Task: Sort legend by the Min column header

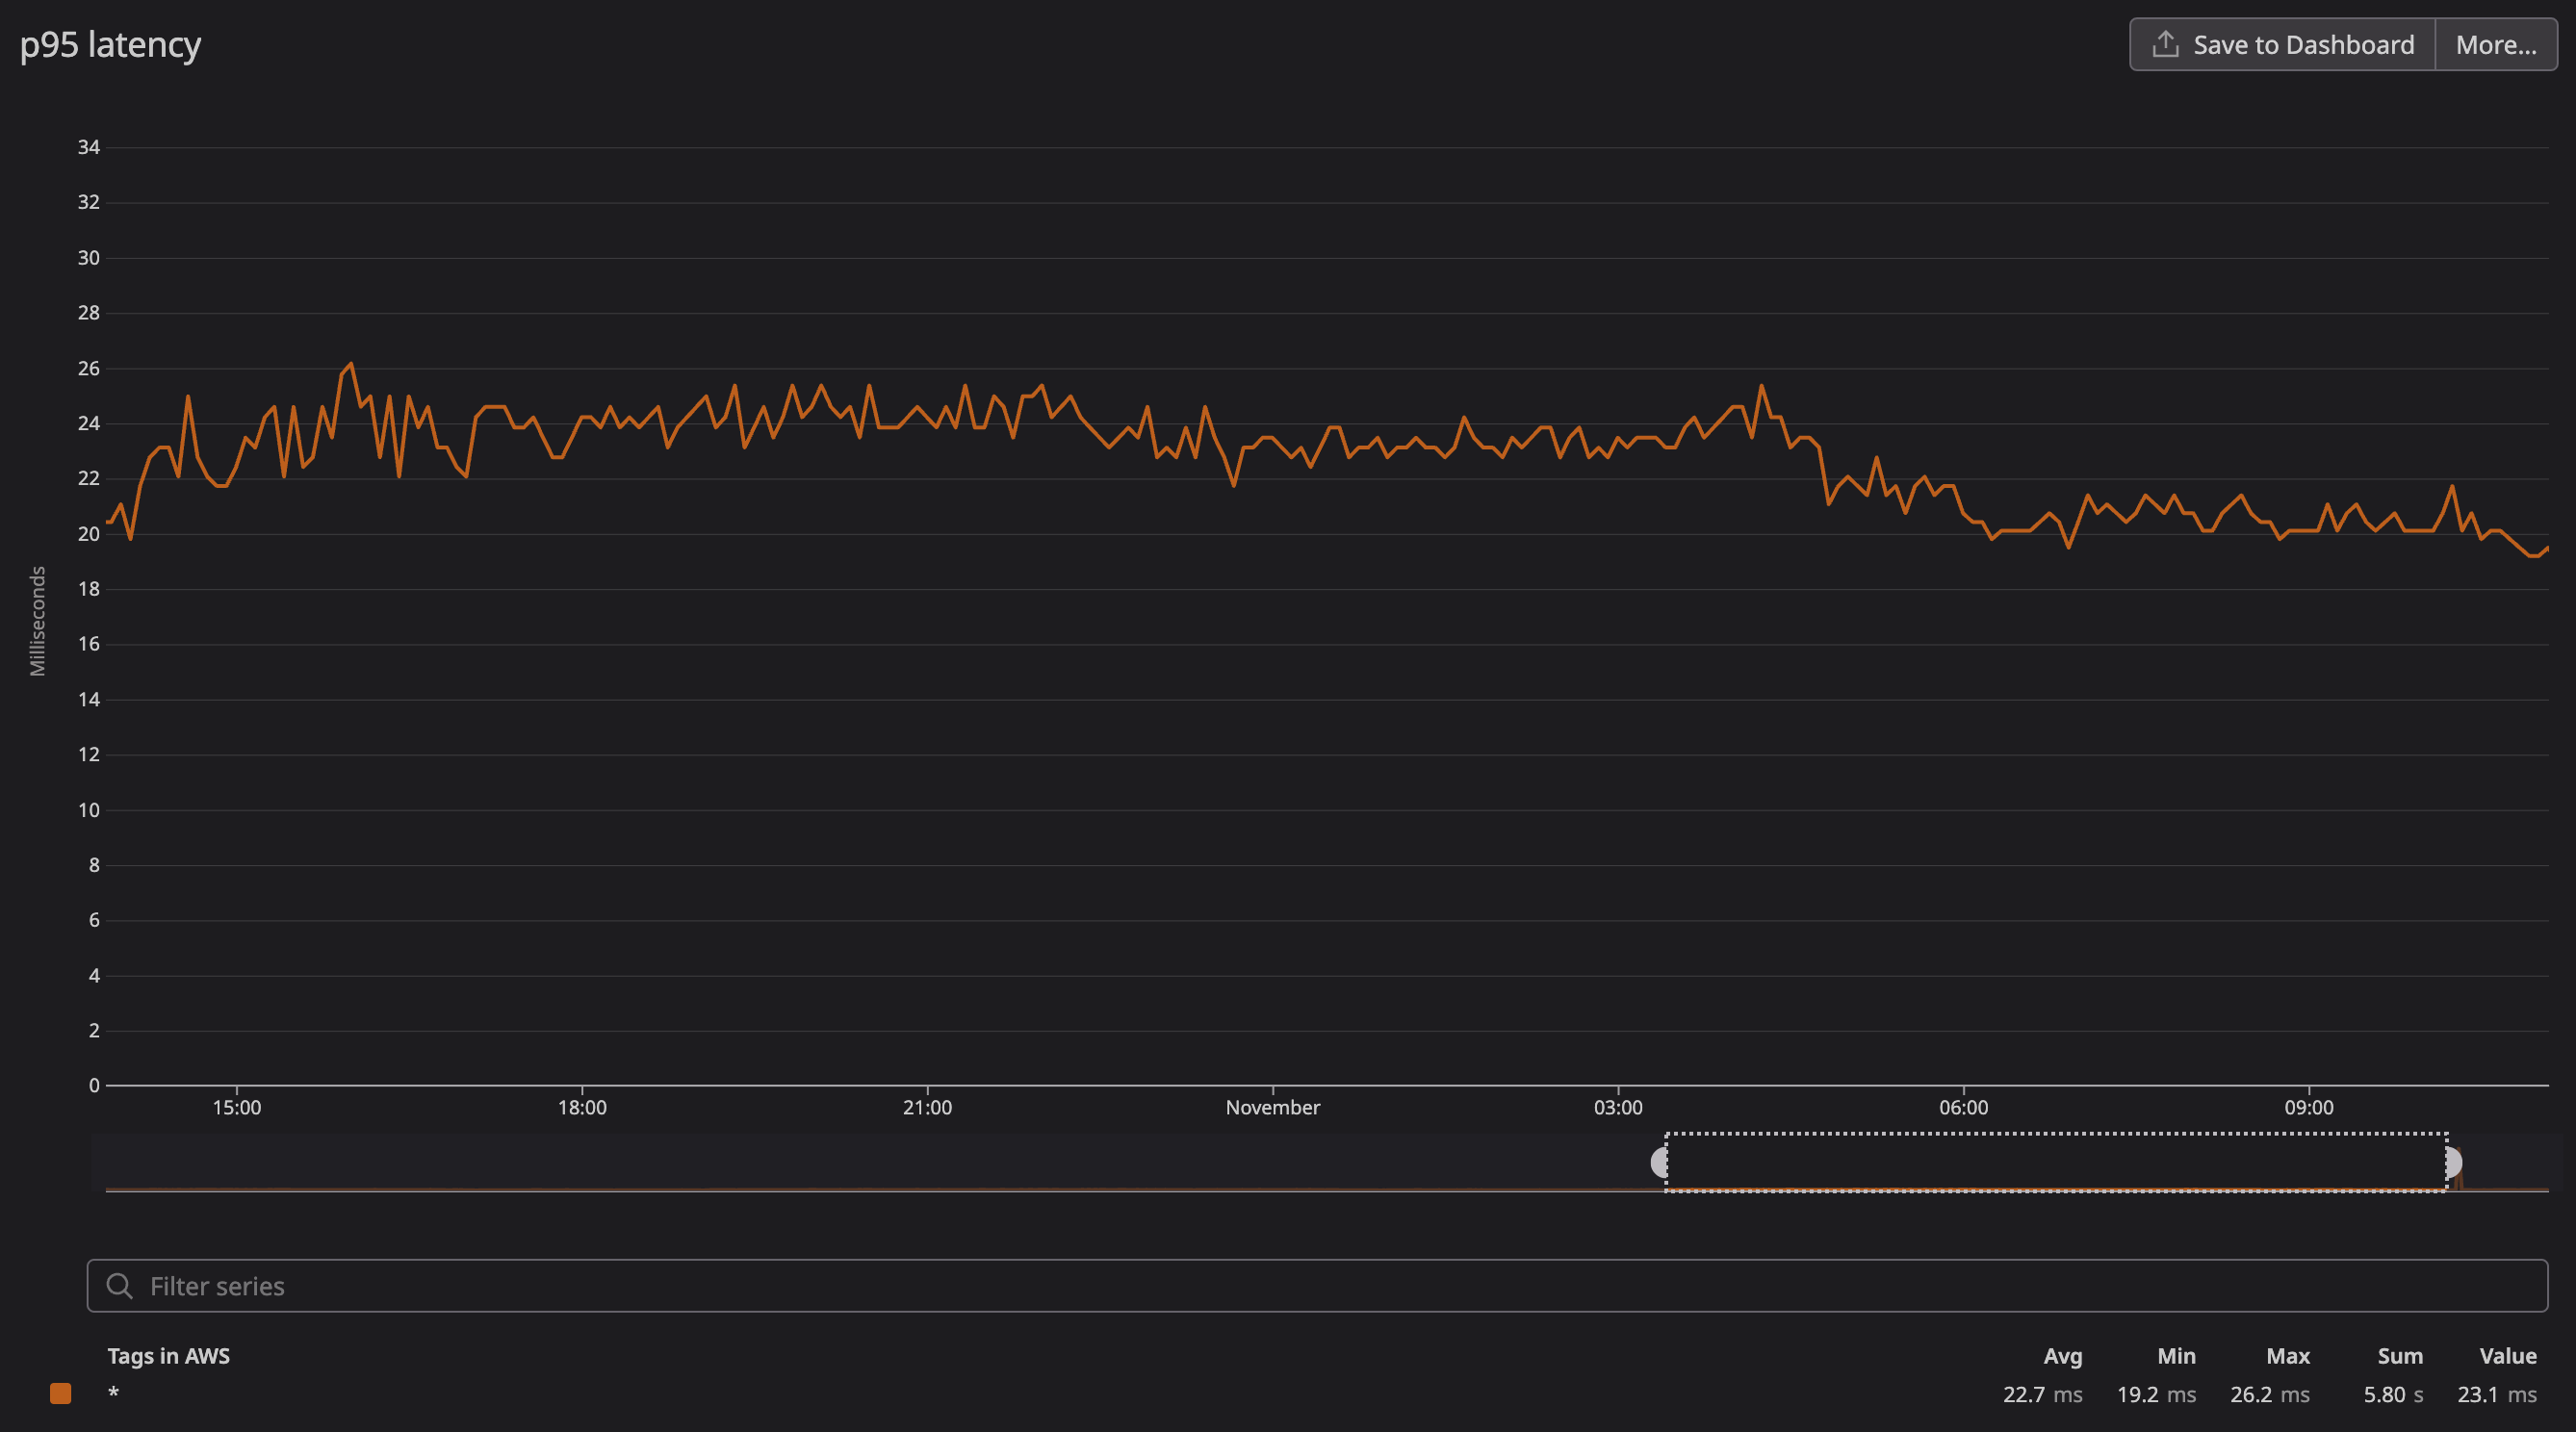Action: [2176, 1356]
